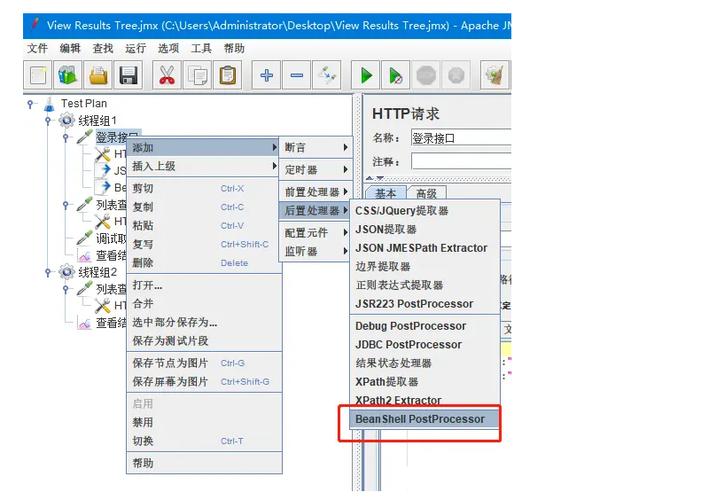Open the 工具 menu
This screenshot has width=701, height=500.
201,48
